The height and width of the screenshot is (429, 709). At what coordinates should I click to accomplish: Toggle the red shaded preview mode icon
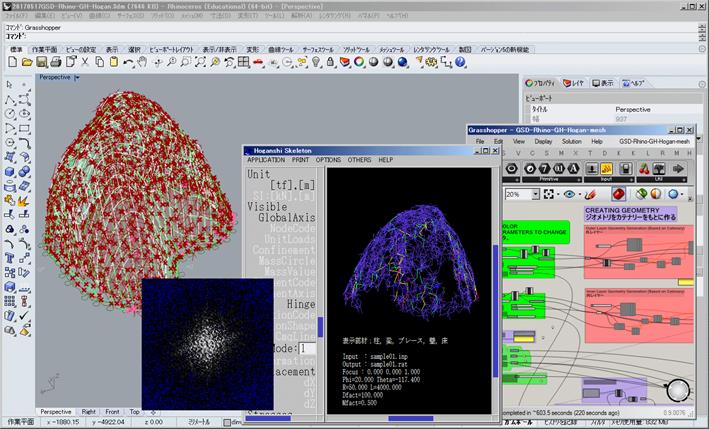point(619,194)
